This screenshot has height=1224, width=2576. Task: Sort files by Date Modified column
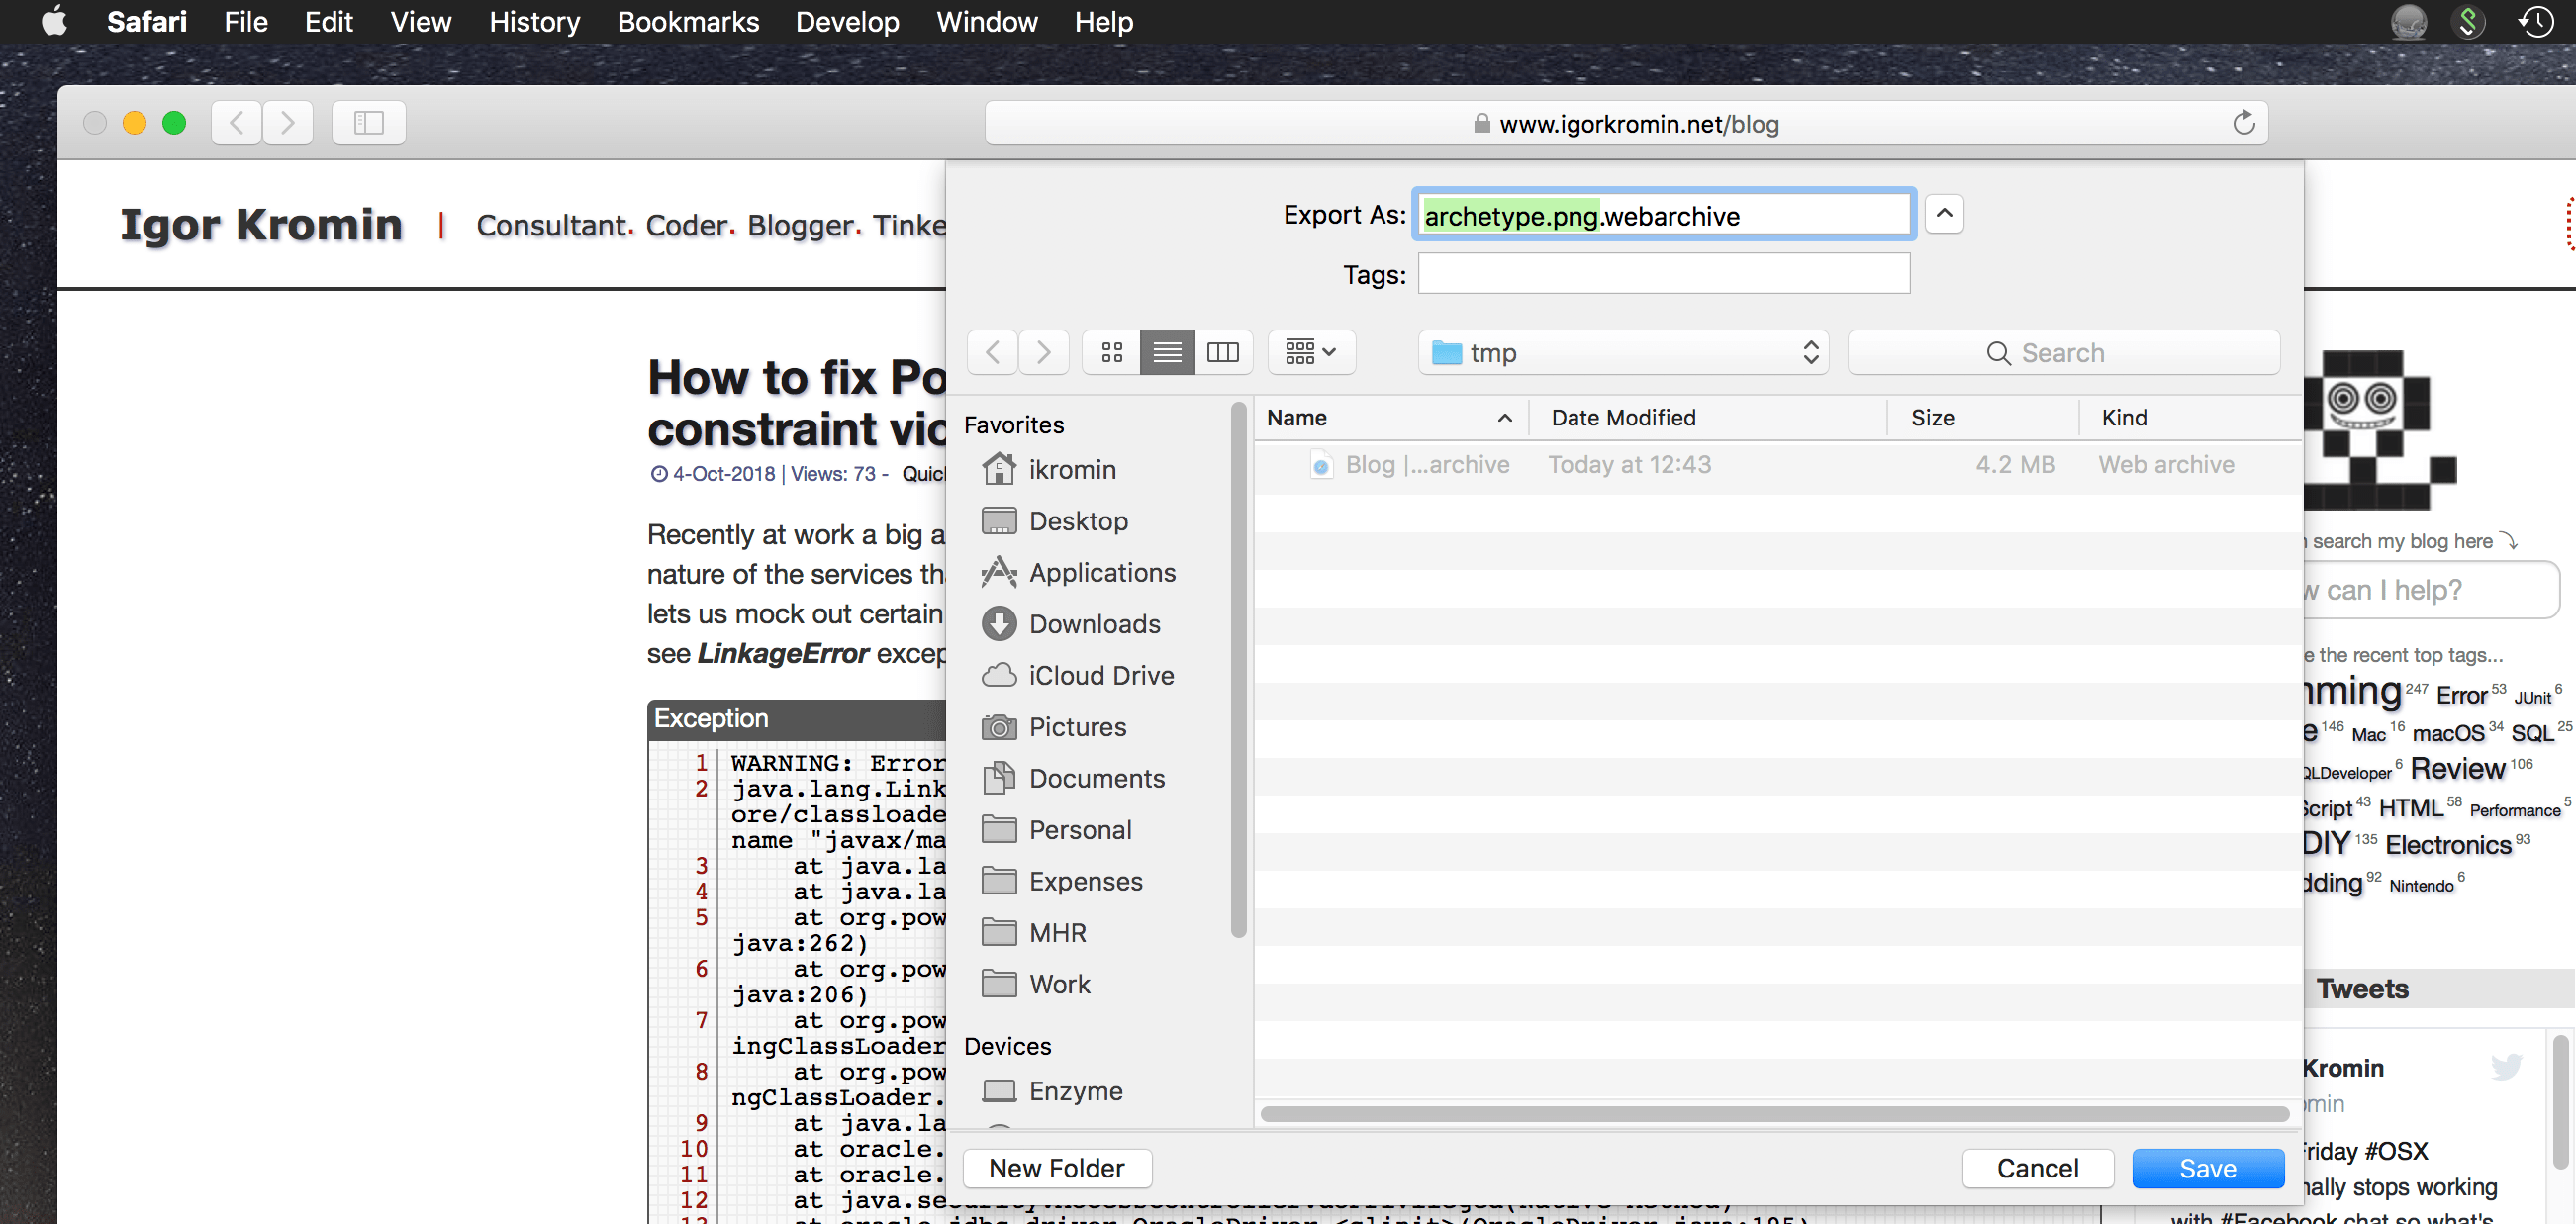point(1707,417)
